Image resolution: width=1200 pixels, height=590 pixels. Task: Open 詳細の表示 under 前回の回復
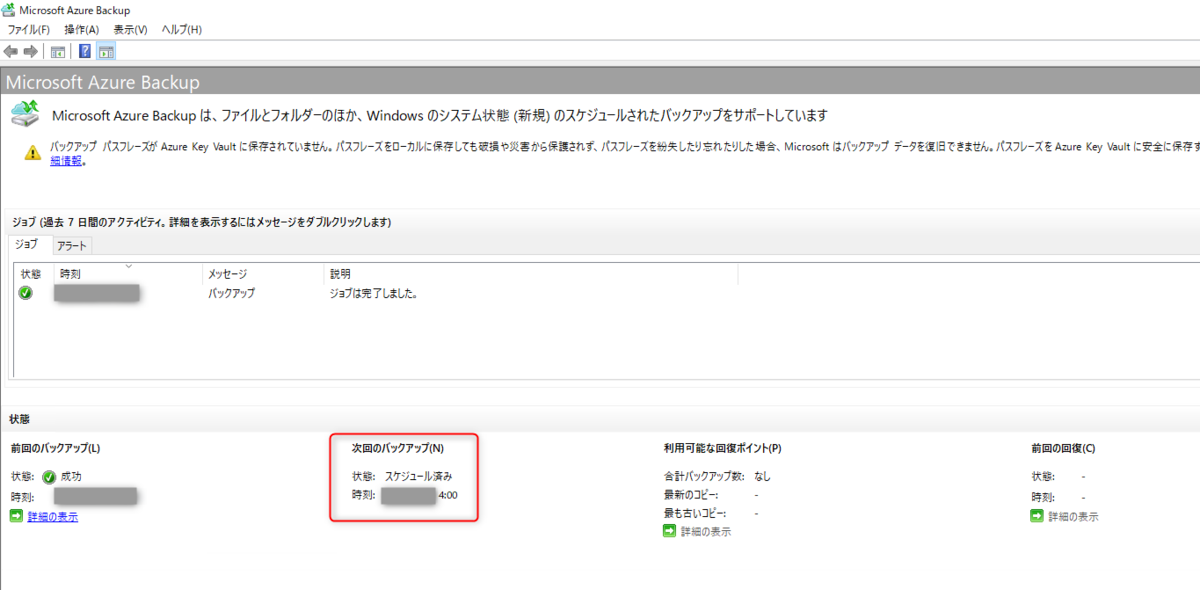[1073, 517]
